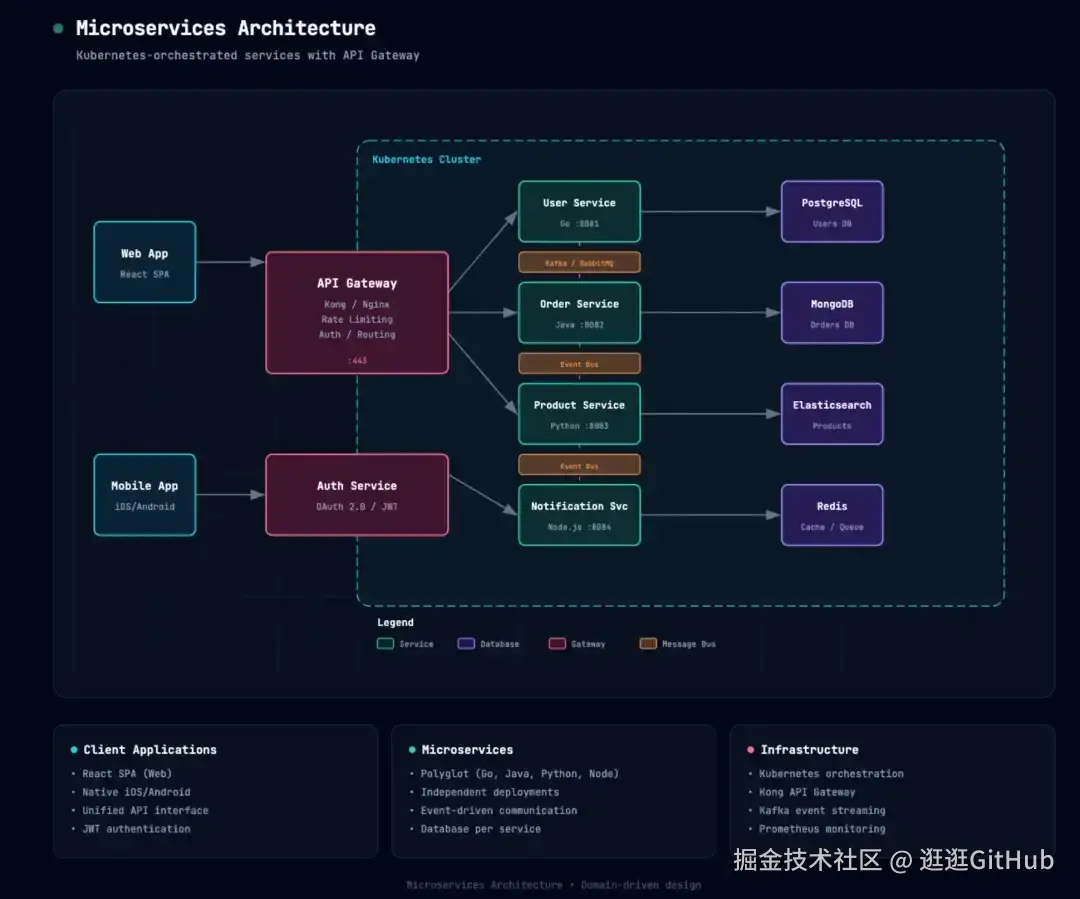Click the red Gateway legend swatch
The width and height of the screenshot is (1080, 899).
pos(557,644)
